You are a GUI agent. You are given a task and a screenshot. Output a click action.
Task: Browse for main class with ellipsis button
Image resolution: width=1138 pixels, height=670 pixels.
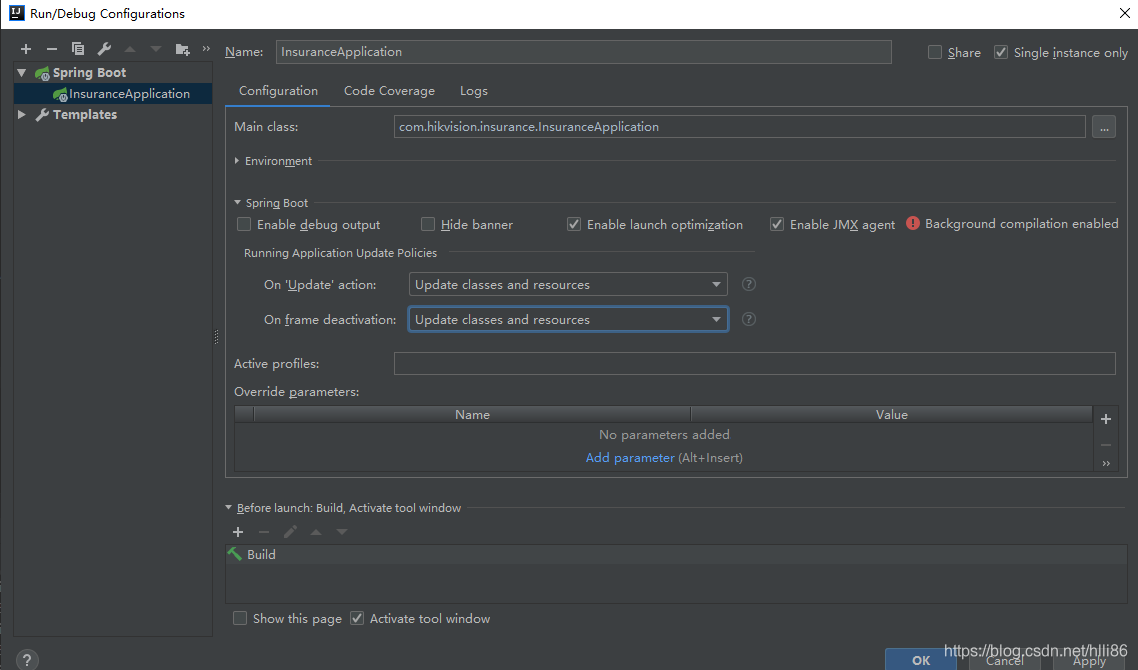click(x=1104, y=127)
